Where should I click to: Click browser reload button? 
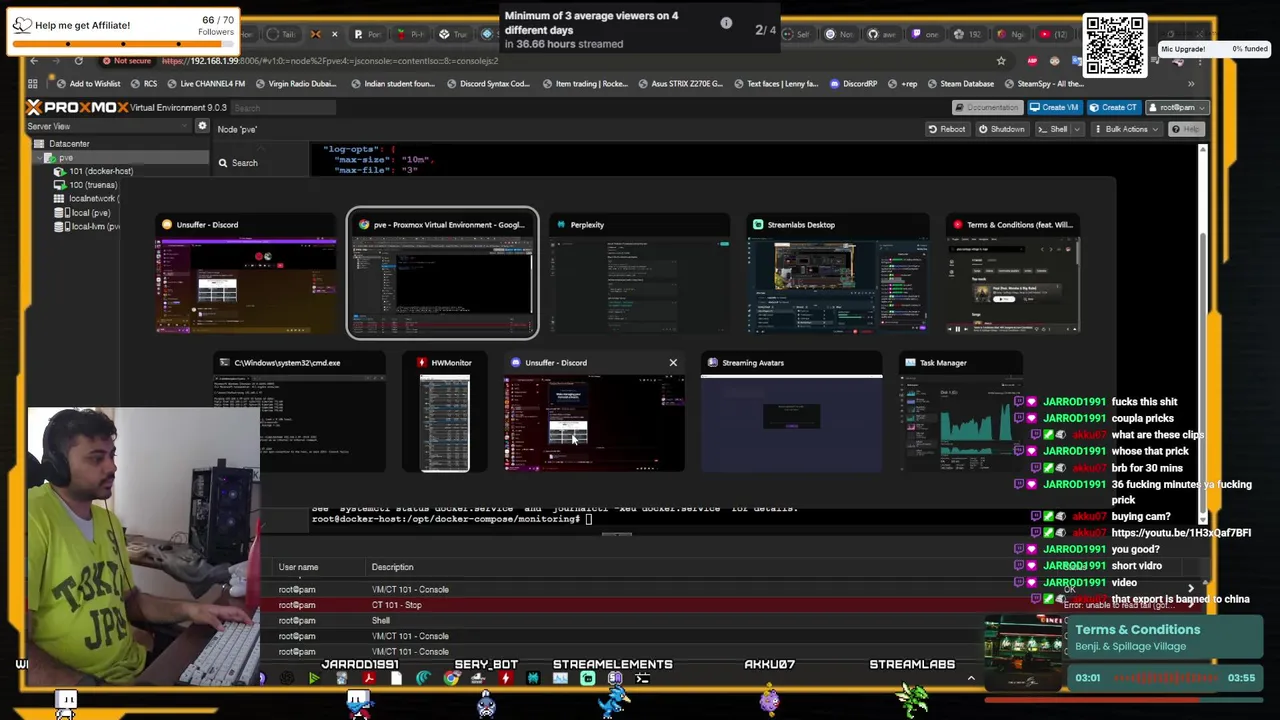coord(78,61)
